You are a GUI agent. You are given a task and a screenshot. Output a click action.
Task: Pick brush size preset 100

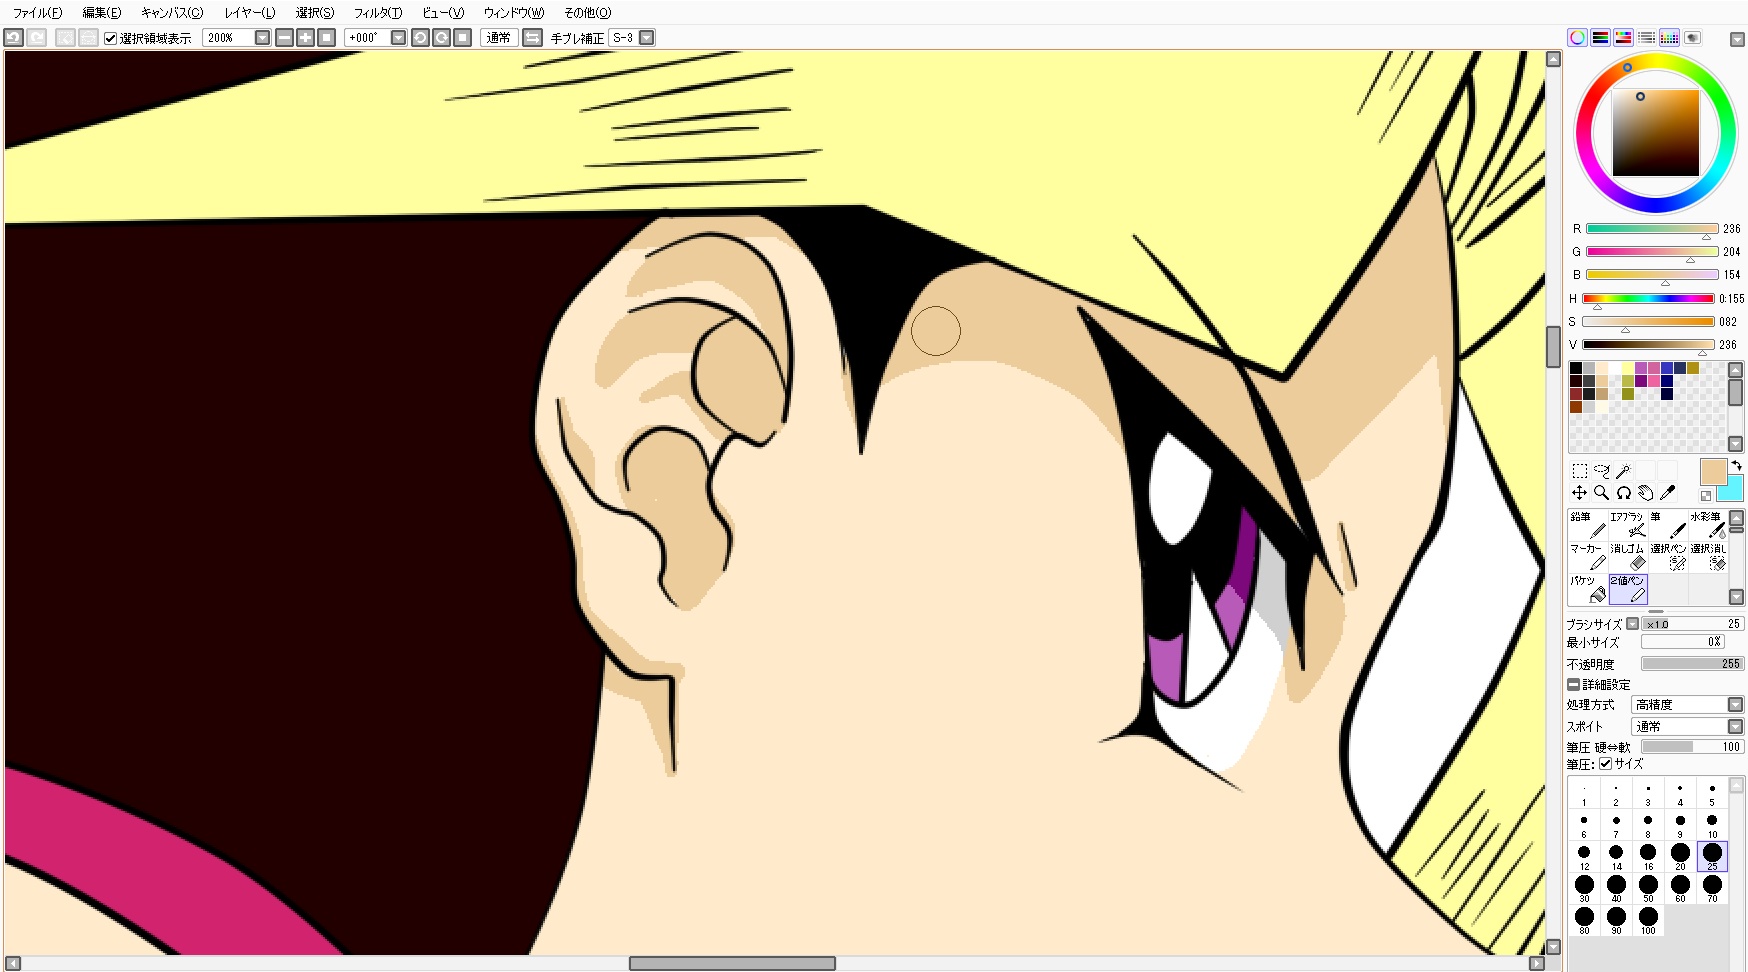[1648, 920]
